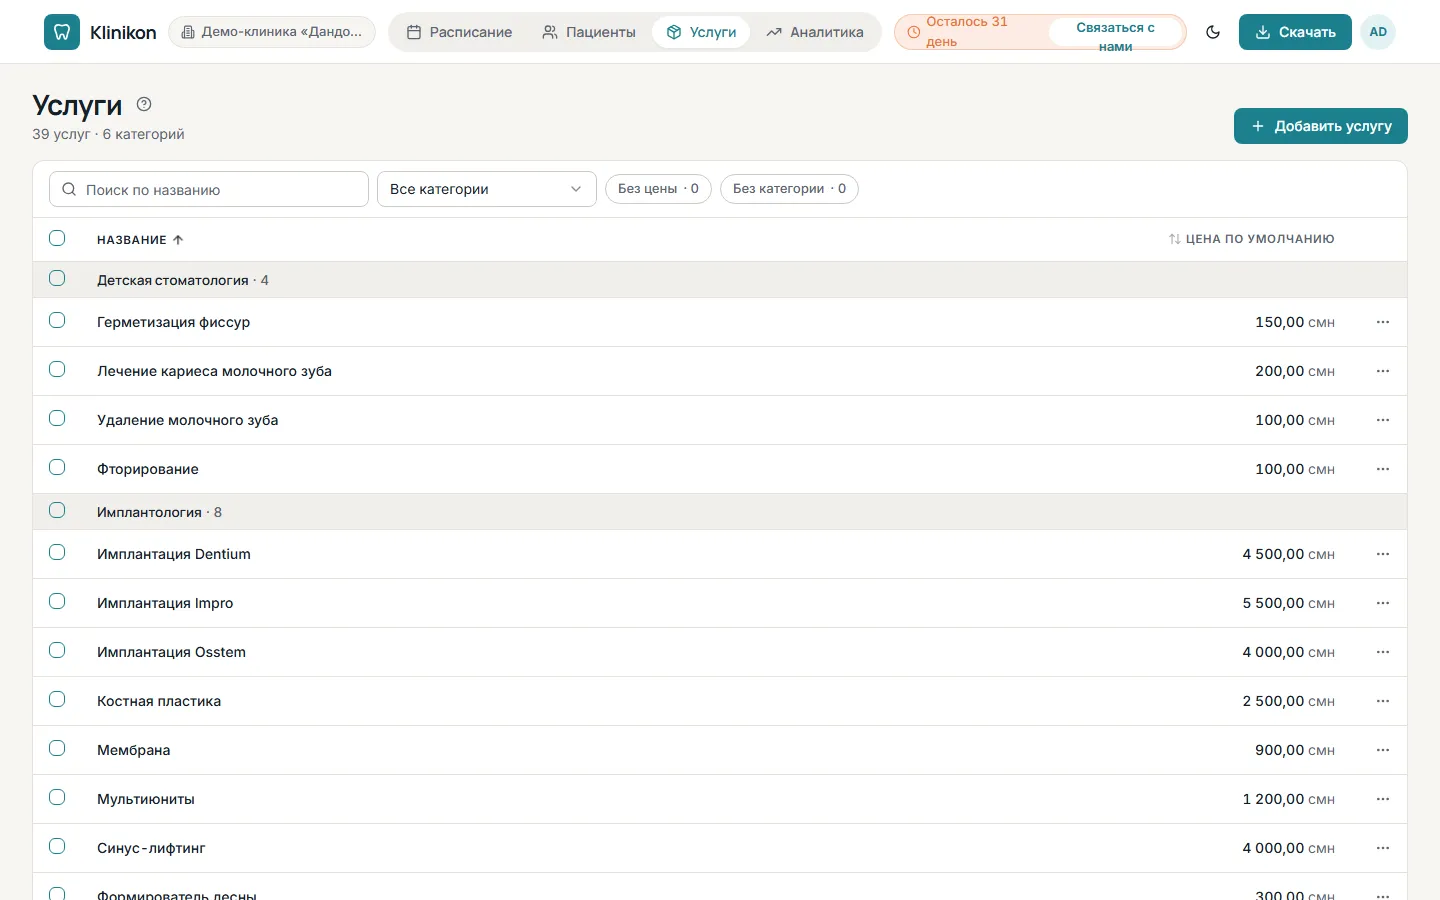The height and width of the screenshot is (900, 1440).
Task: Go to the Расписание tab
Action: click(x=460, y=32)
